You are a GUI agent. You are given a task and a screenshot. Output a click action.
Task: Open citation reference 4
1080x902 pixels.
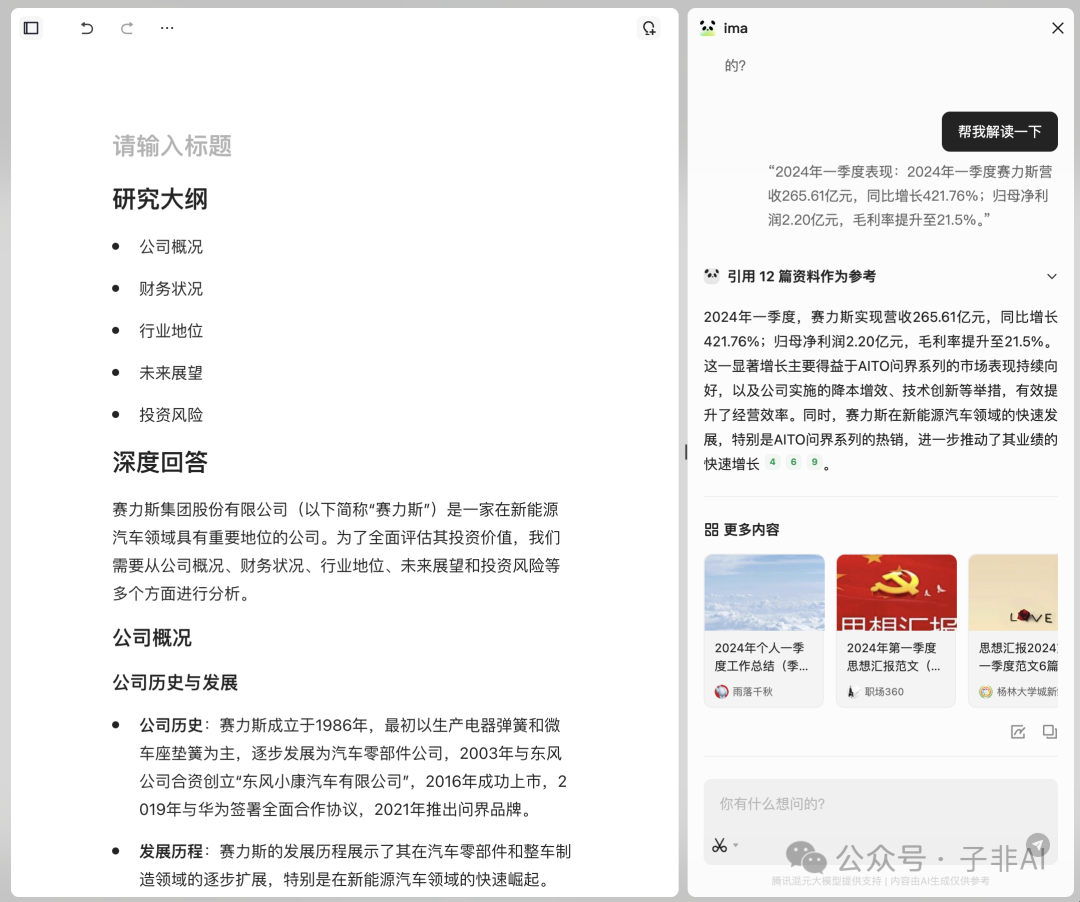(x=773, y=462)
